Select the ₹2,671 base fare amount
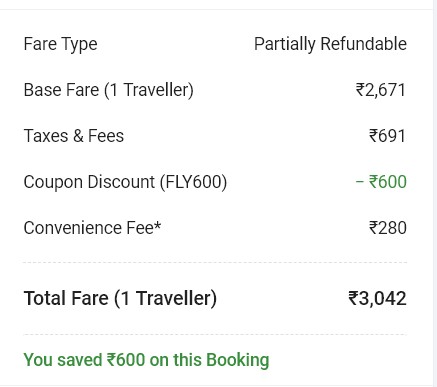Image resolution: width=437 pixels, height=387 pixels. coord(381,90)
